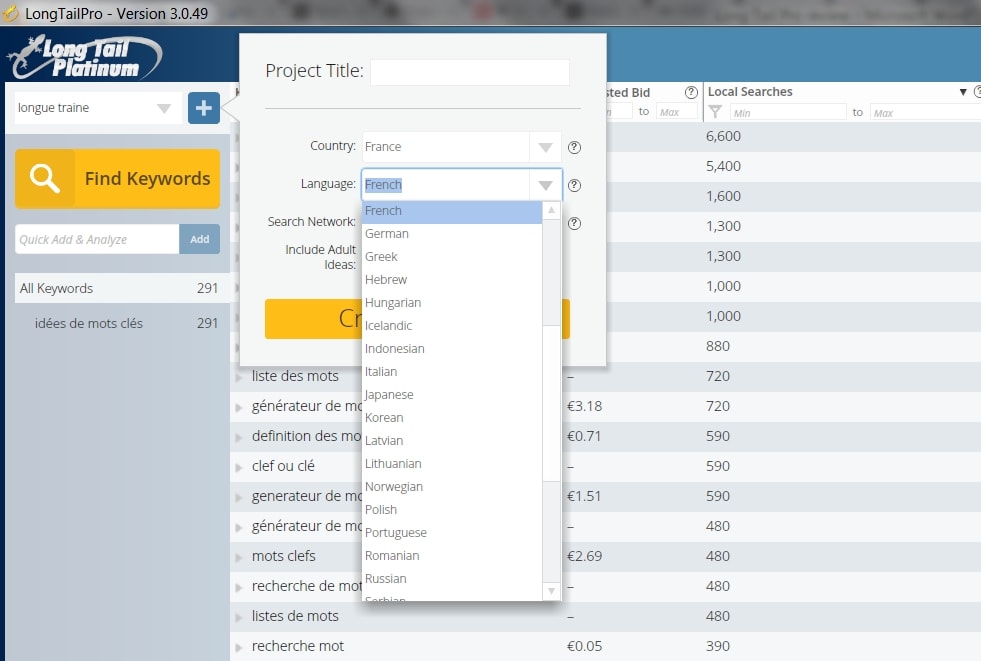Screen dimensions: 981x661
Task: Select Russian language option
Action: pos(452,579)
